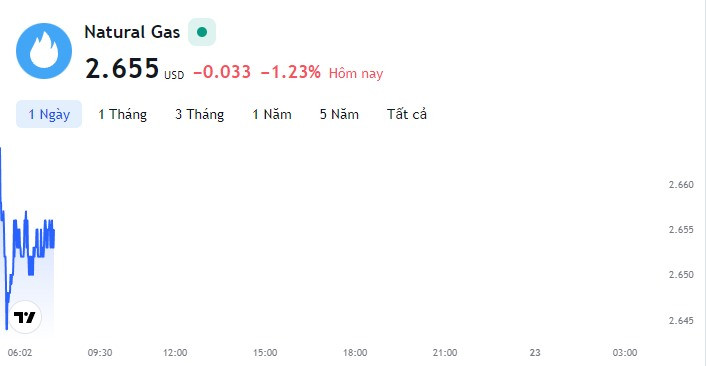
Task: Switch to the 3 Tháng range tab
Action: pyautogui.click(x=199, y=114)
